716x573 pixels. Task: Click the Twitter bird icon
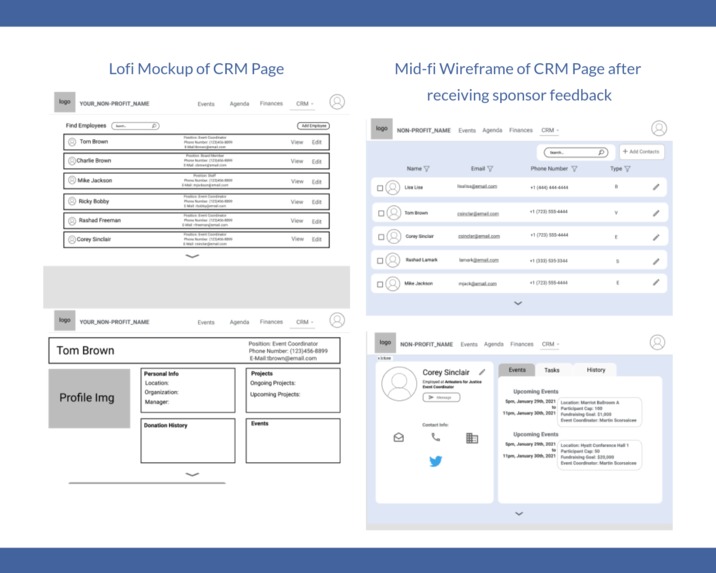click(436, 461)
